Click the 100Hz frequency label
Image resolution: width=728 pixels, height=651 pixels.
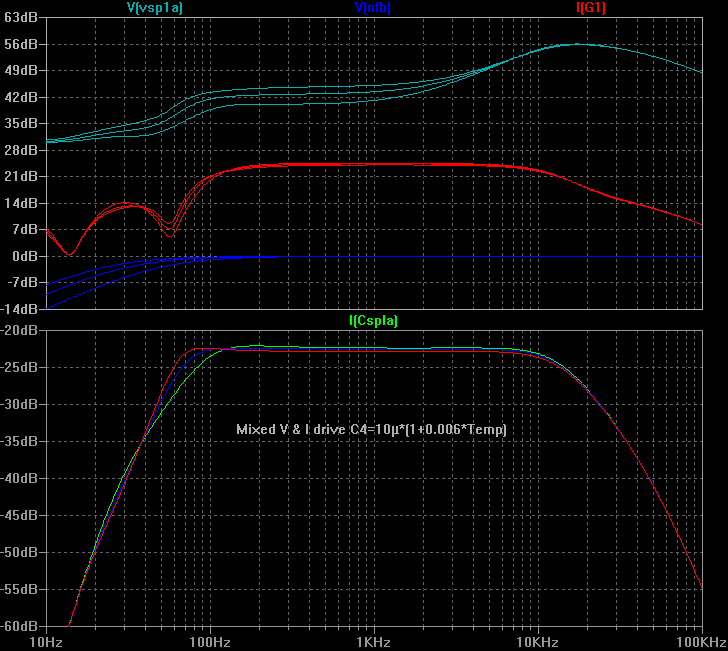tap(210, 643)
